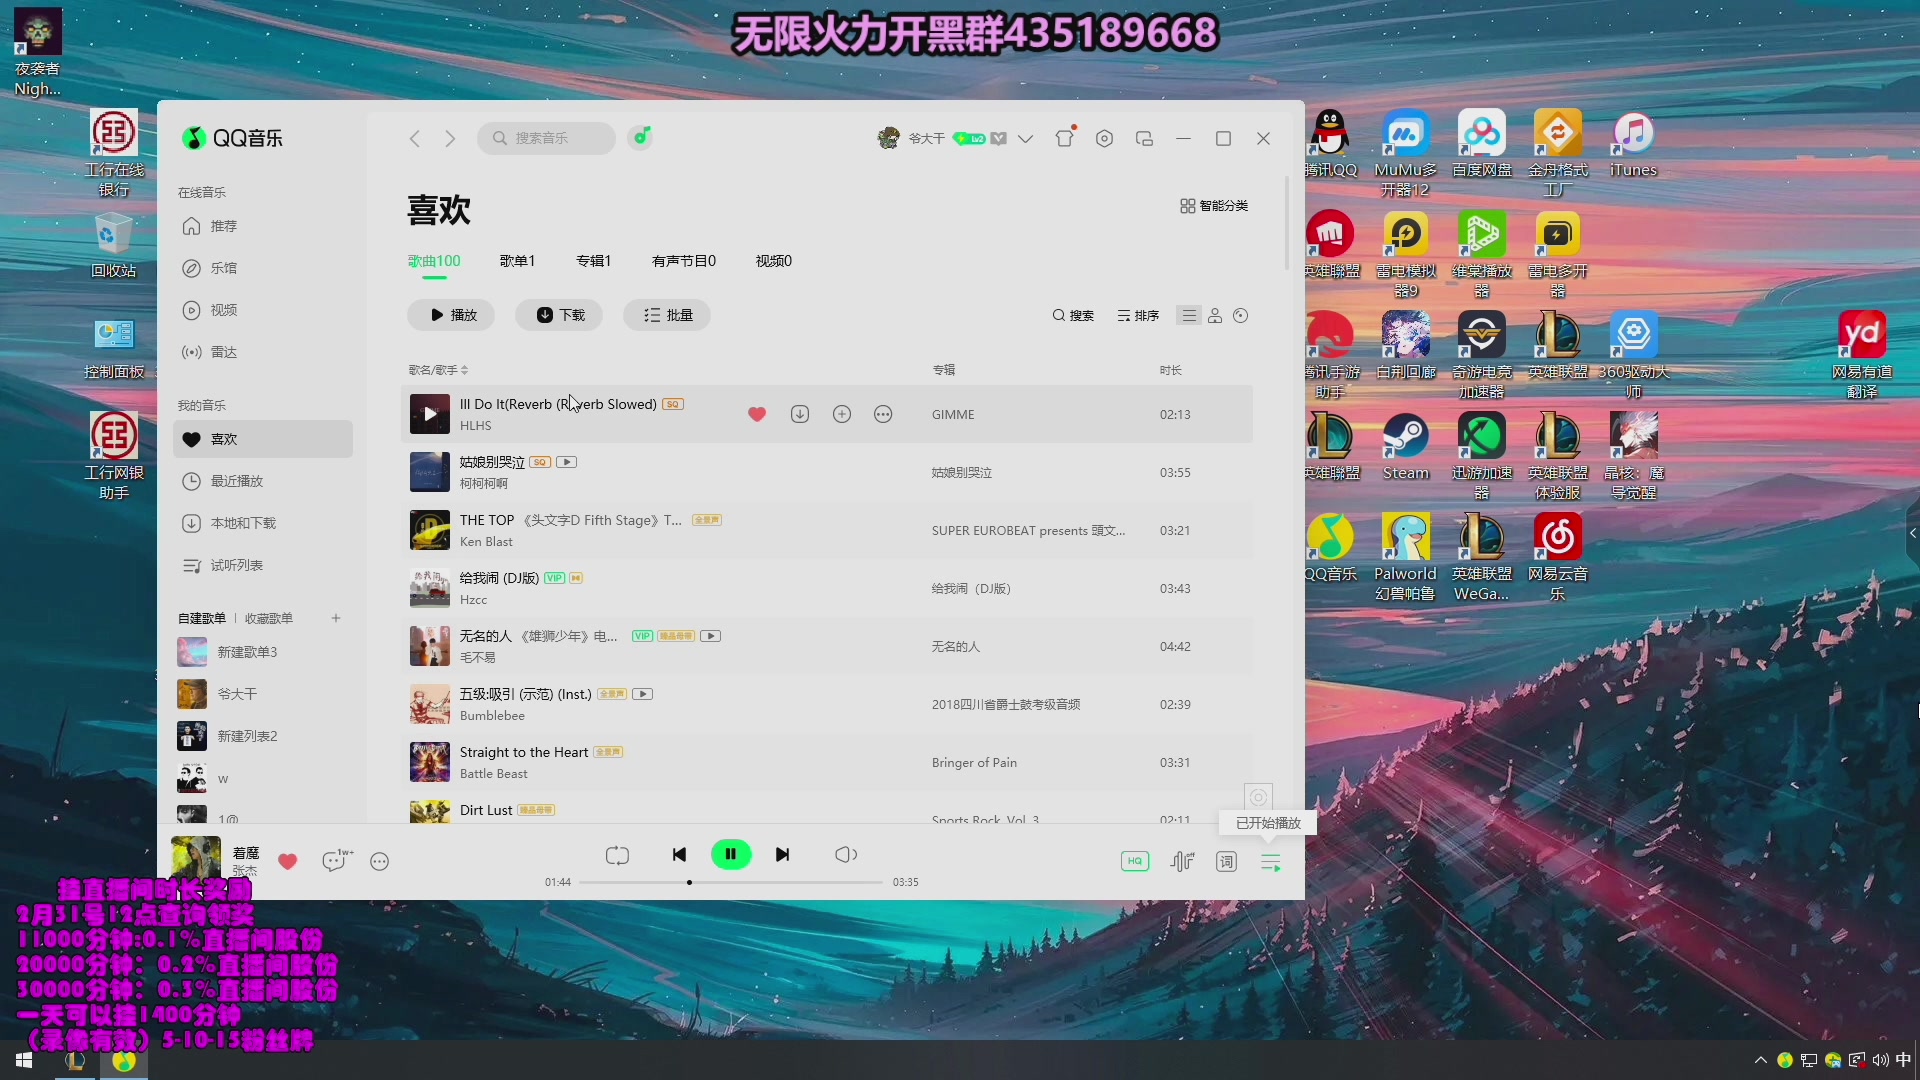Expand the account dropdown arrow
Image resolution: width=1920 pixels, height=1080 pixels.
[x=1025, y=139]
